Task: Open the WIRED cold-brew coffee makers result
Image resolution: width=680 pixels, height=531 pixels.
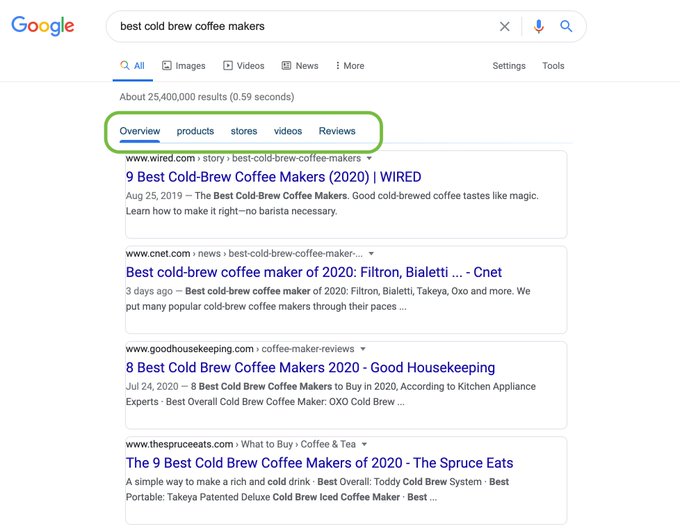Action: pyautogui.click(x=273, y=177)
